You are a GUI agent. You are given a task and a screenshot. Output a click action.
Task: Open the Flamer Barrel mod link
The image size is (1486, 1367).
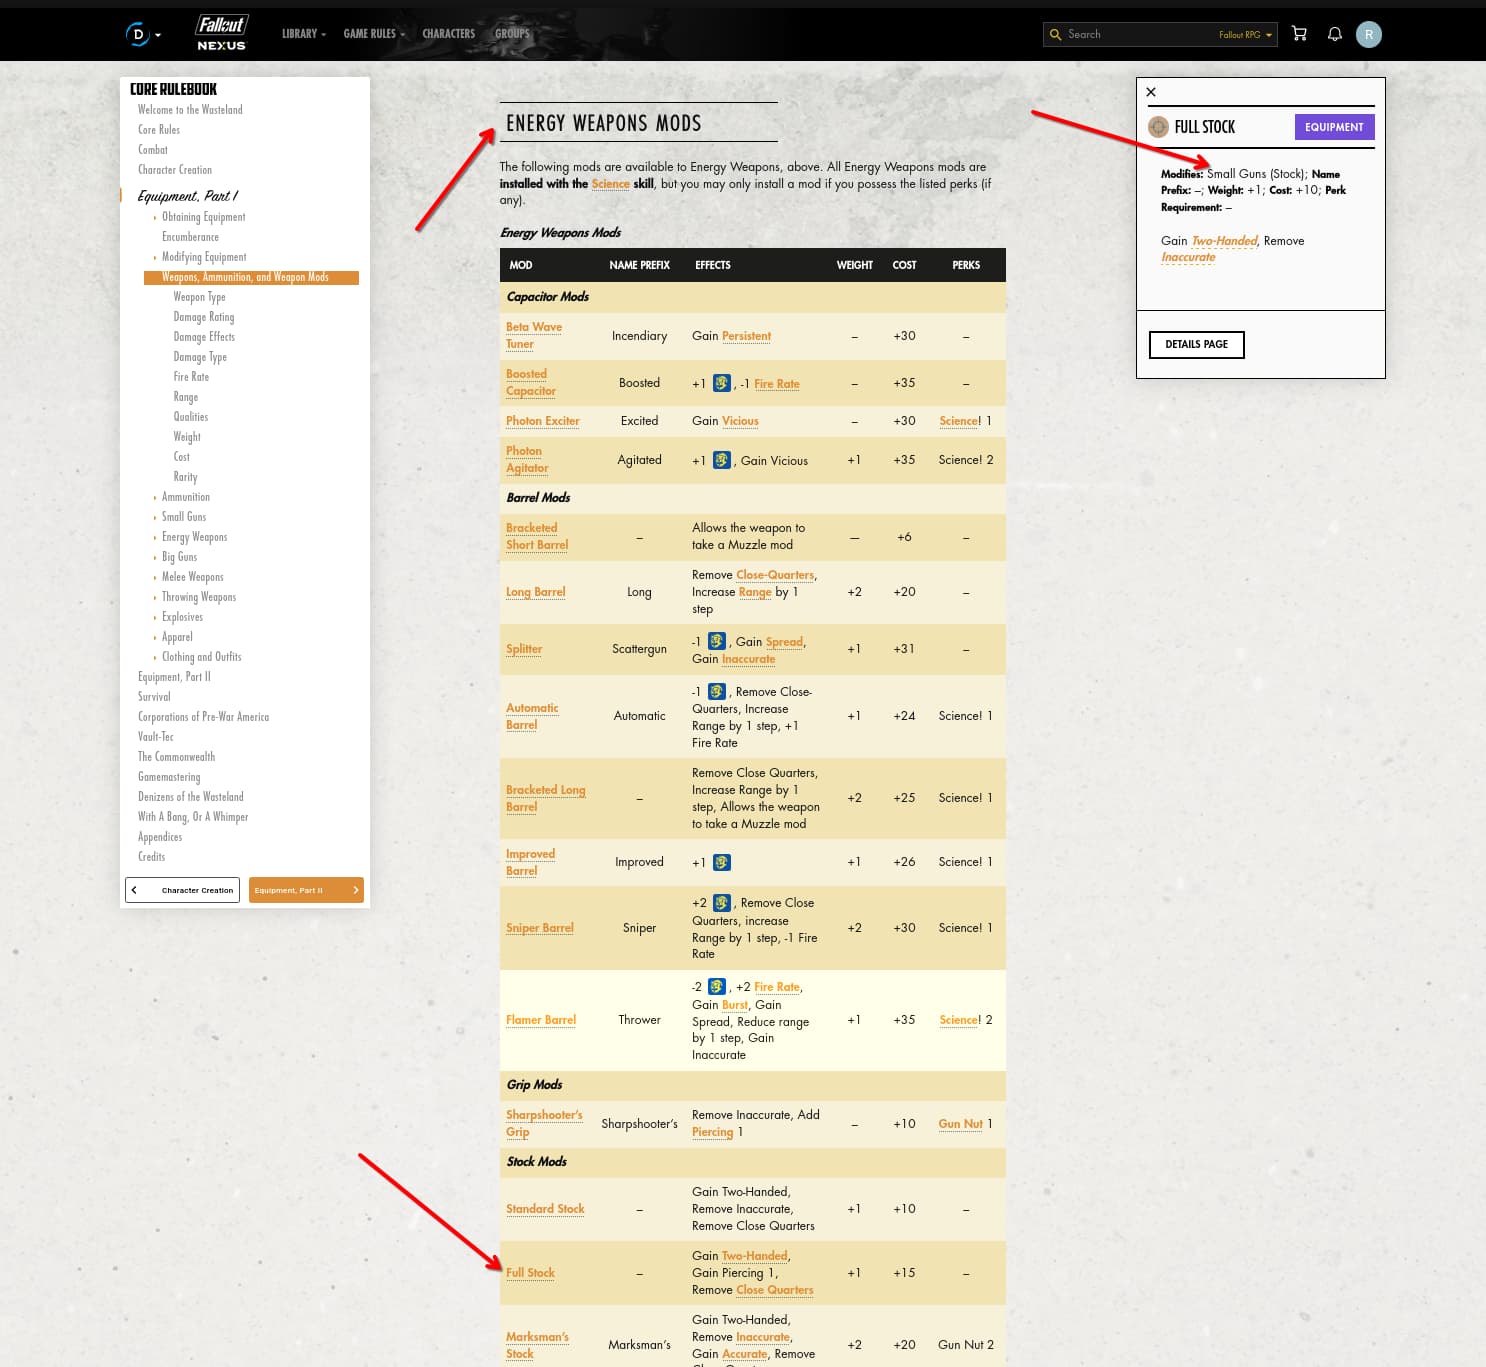[x=540, y=1020]
